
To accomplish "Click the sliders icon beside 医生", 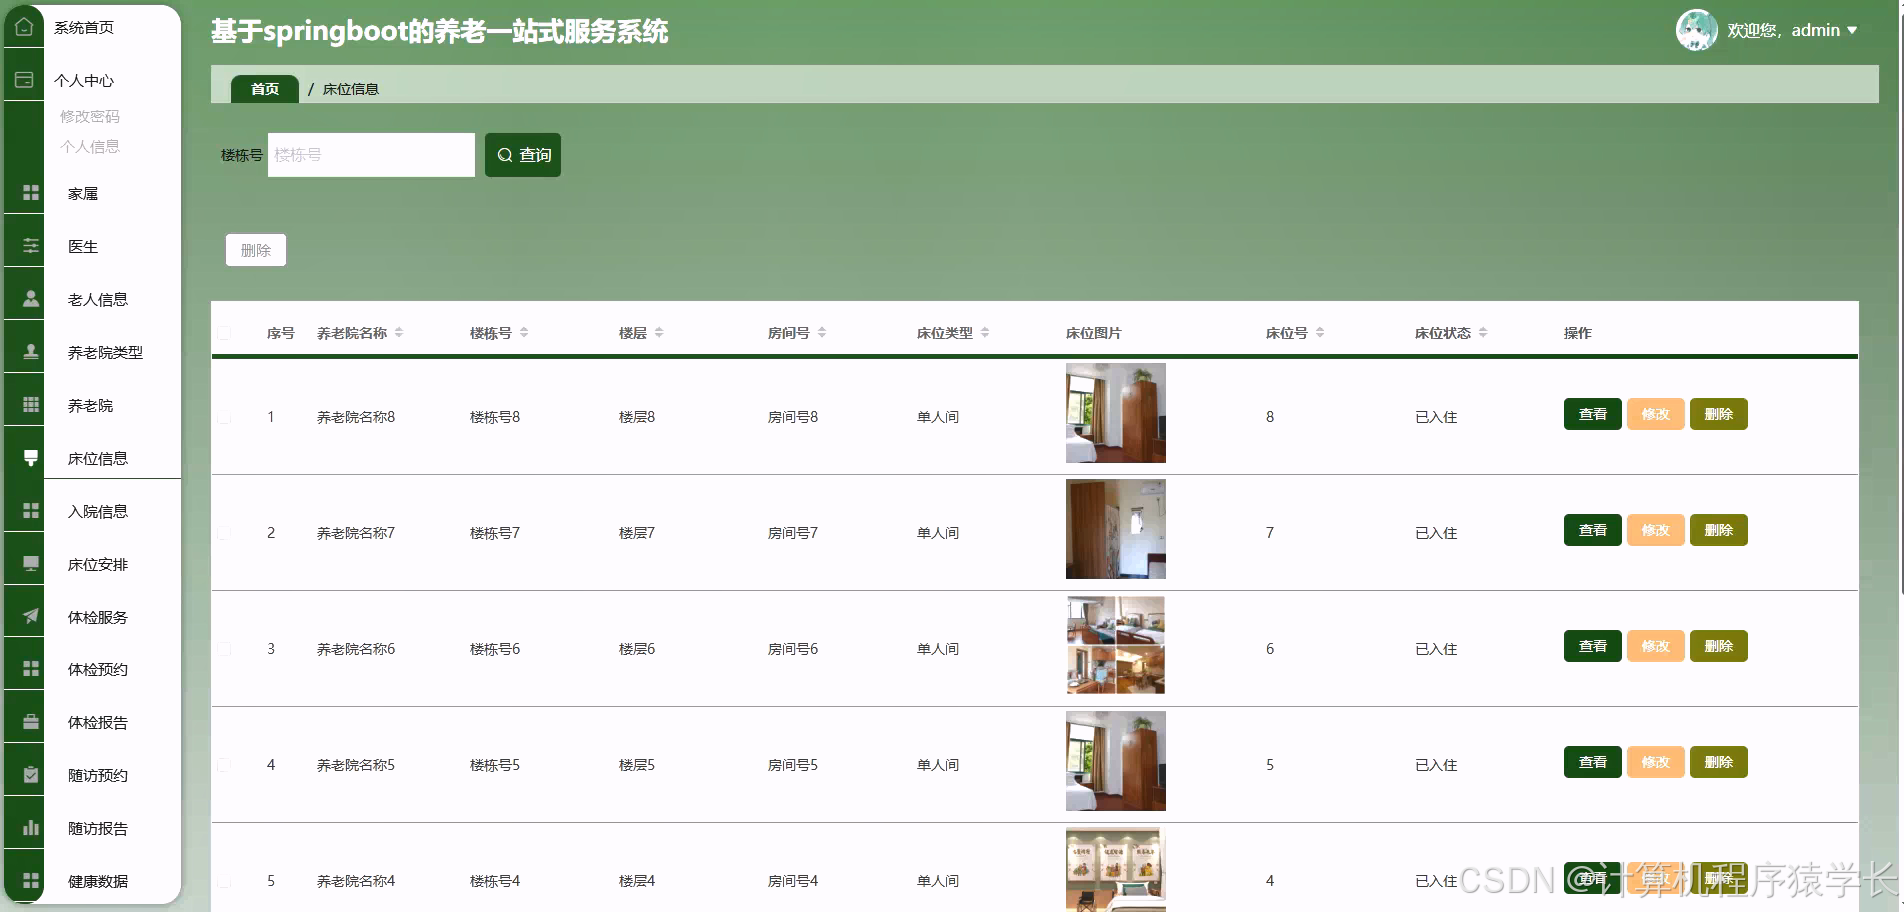I will click(x=31, y=246).
